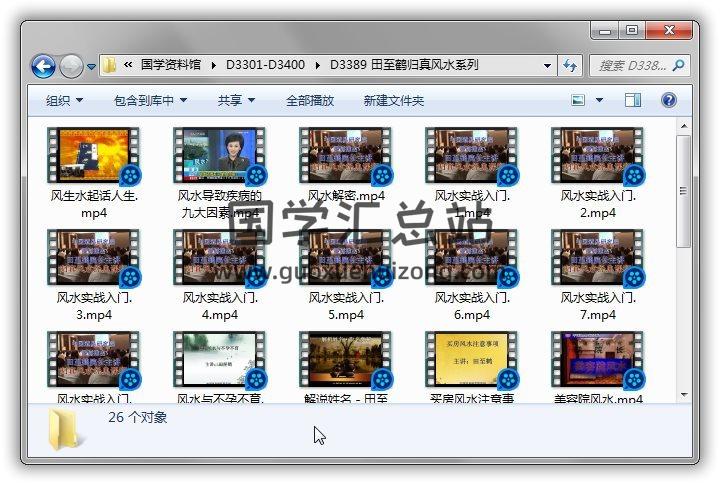Click the Forward navigation arrow button
The height and width of the screenshot is (485, 720).
[x=71, y=66]
